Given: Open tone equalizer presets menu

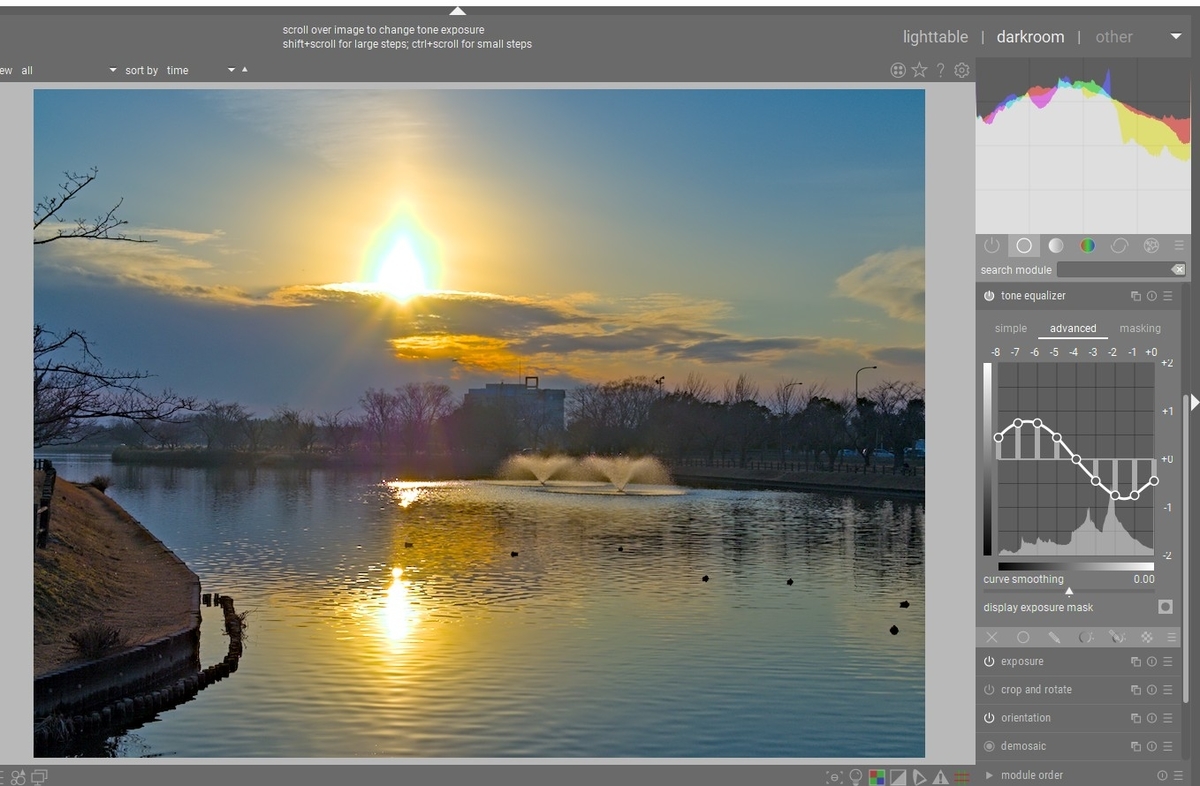Looking at the screenshot, I should point(1168,296).
